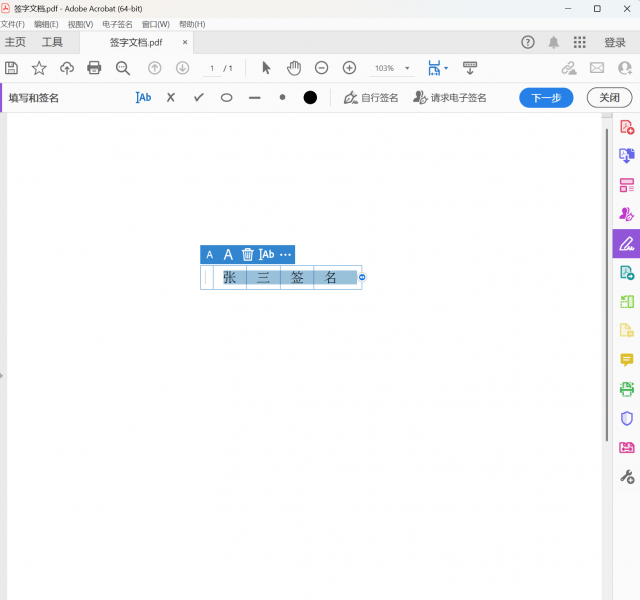Click the 下一步 button
Viewport: 640px width, 600px height.
pyautogui.click(x=546, y=98)
